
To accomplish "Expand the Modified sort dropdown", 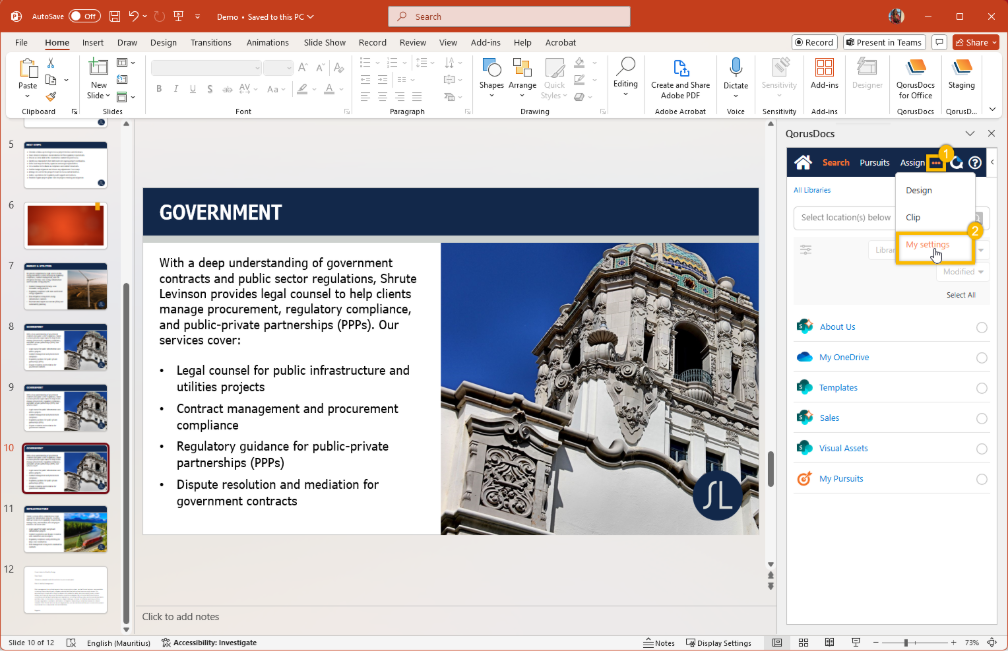I will tap(963, 272).
